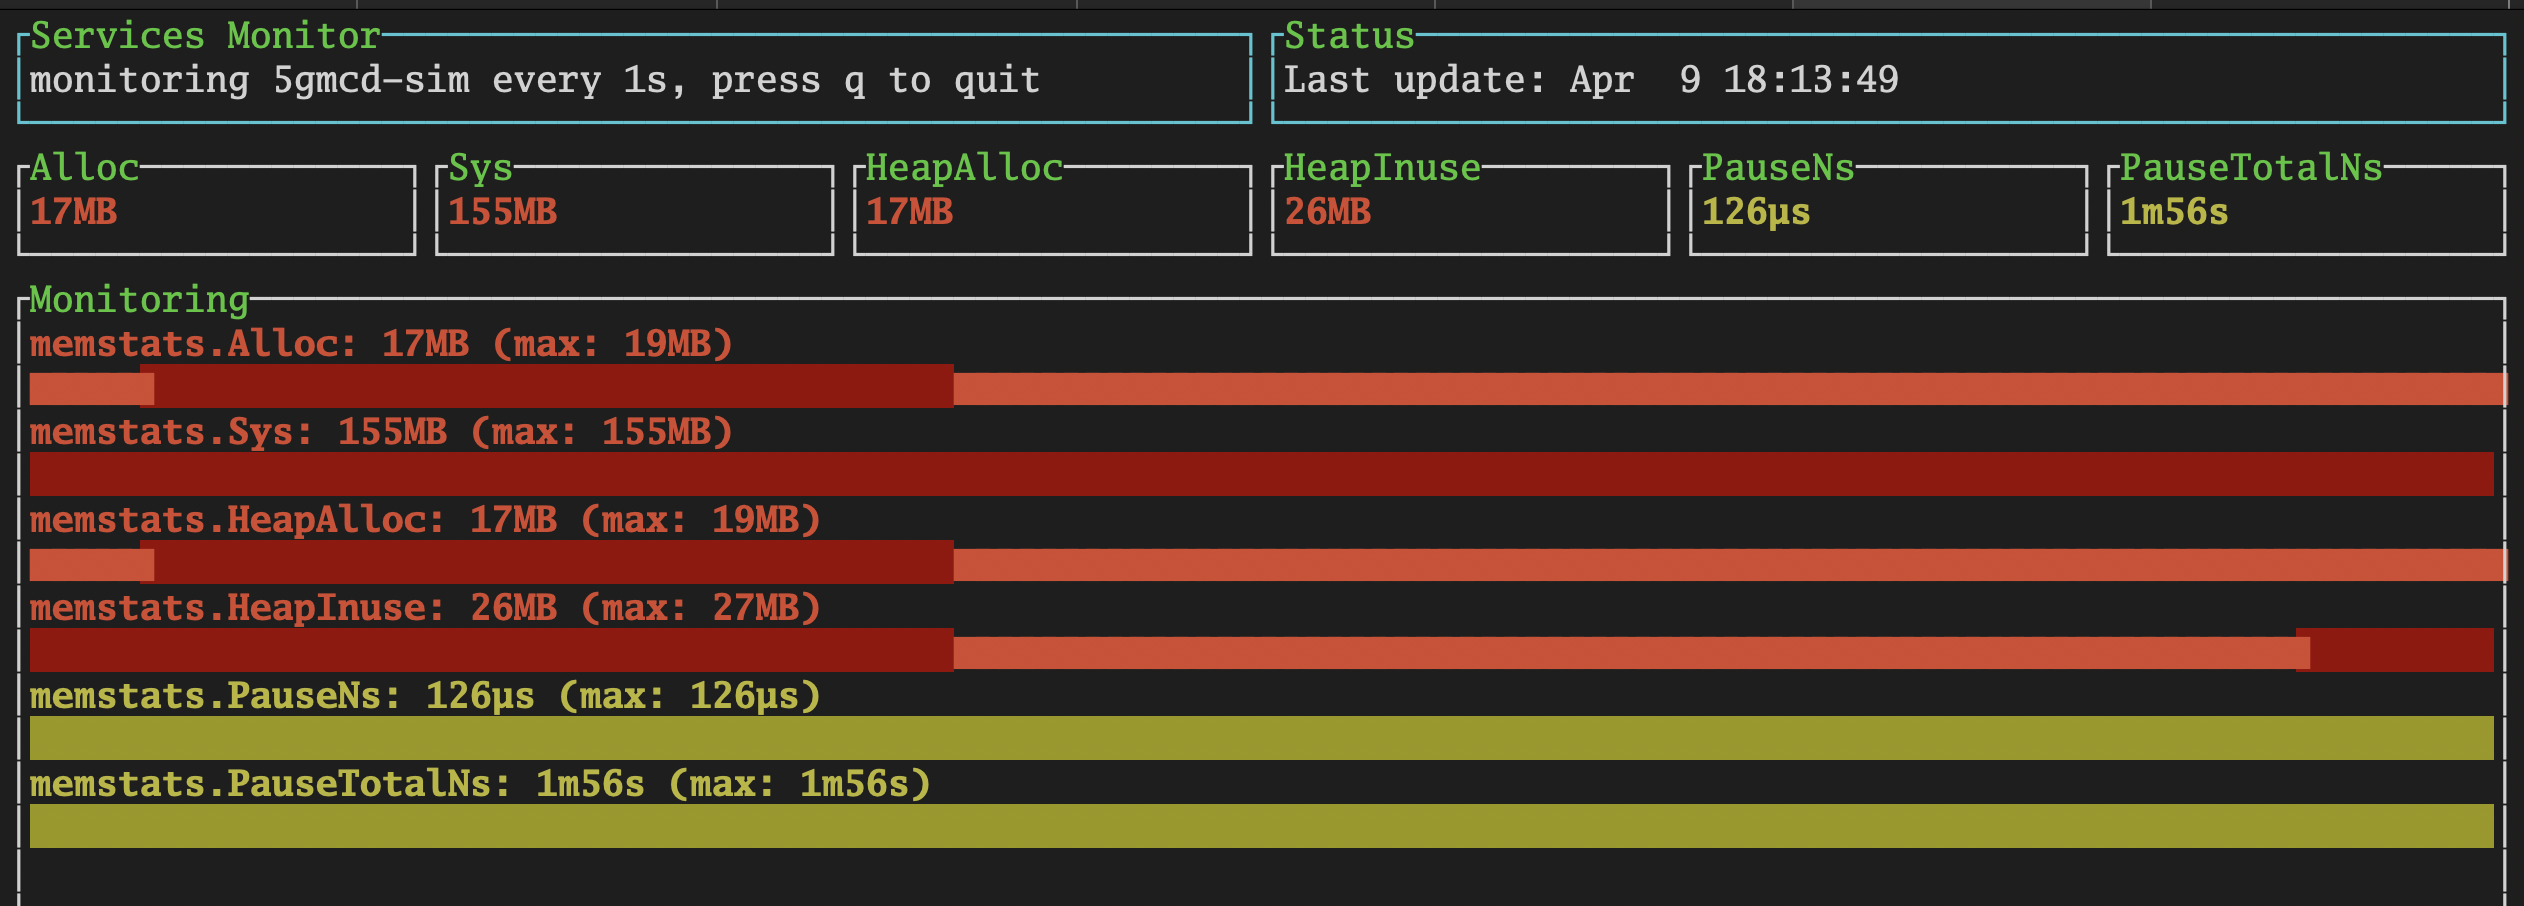Click the Status panel title
The image size is (2524, 906).
[x=1350, y=36]
